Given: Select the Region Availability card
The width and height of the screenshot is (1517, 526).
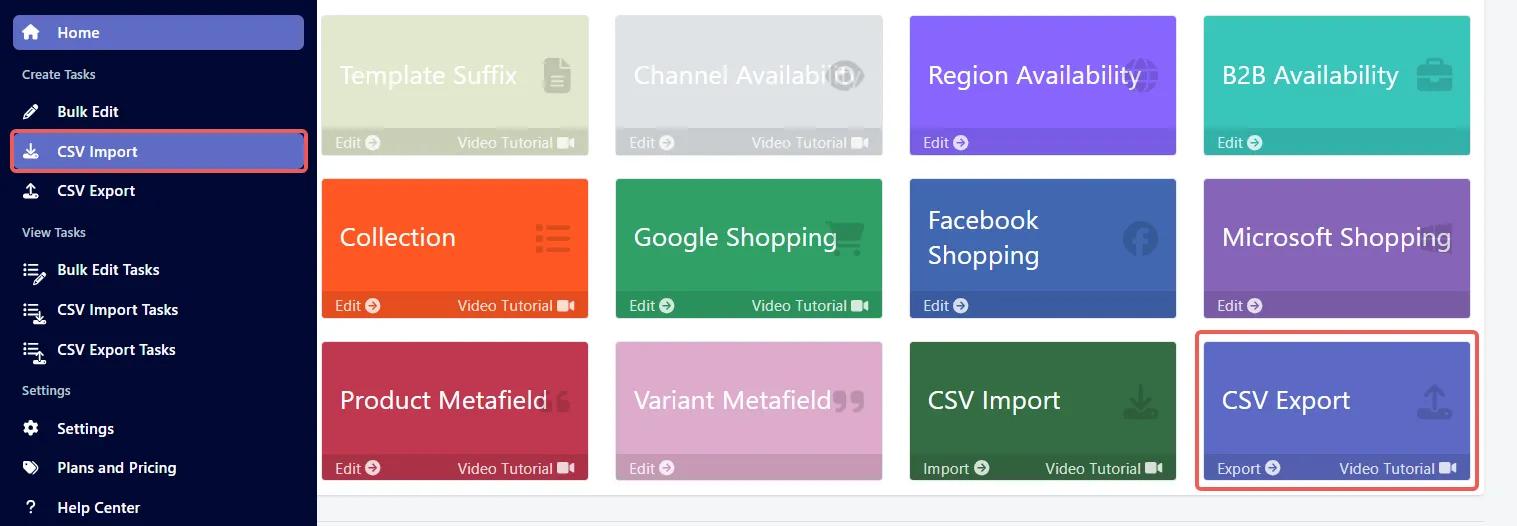Looking at the screenshot, I should coord(1043,85).
